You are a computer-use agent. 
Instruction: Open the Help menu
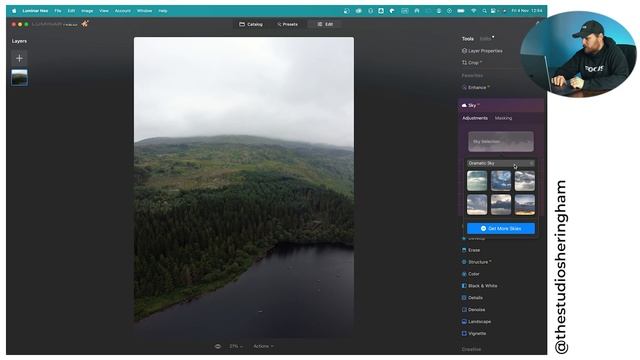(163, 11)
